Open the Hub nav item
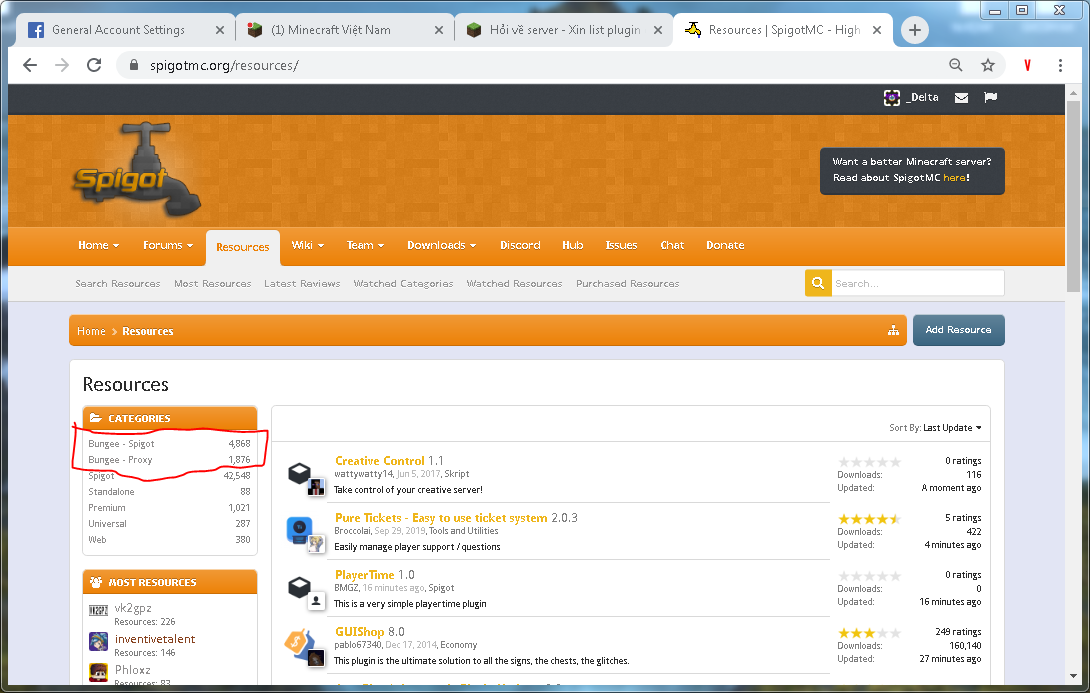 coord(573,245)
